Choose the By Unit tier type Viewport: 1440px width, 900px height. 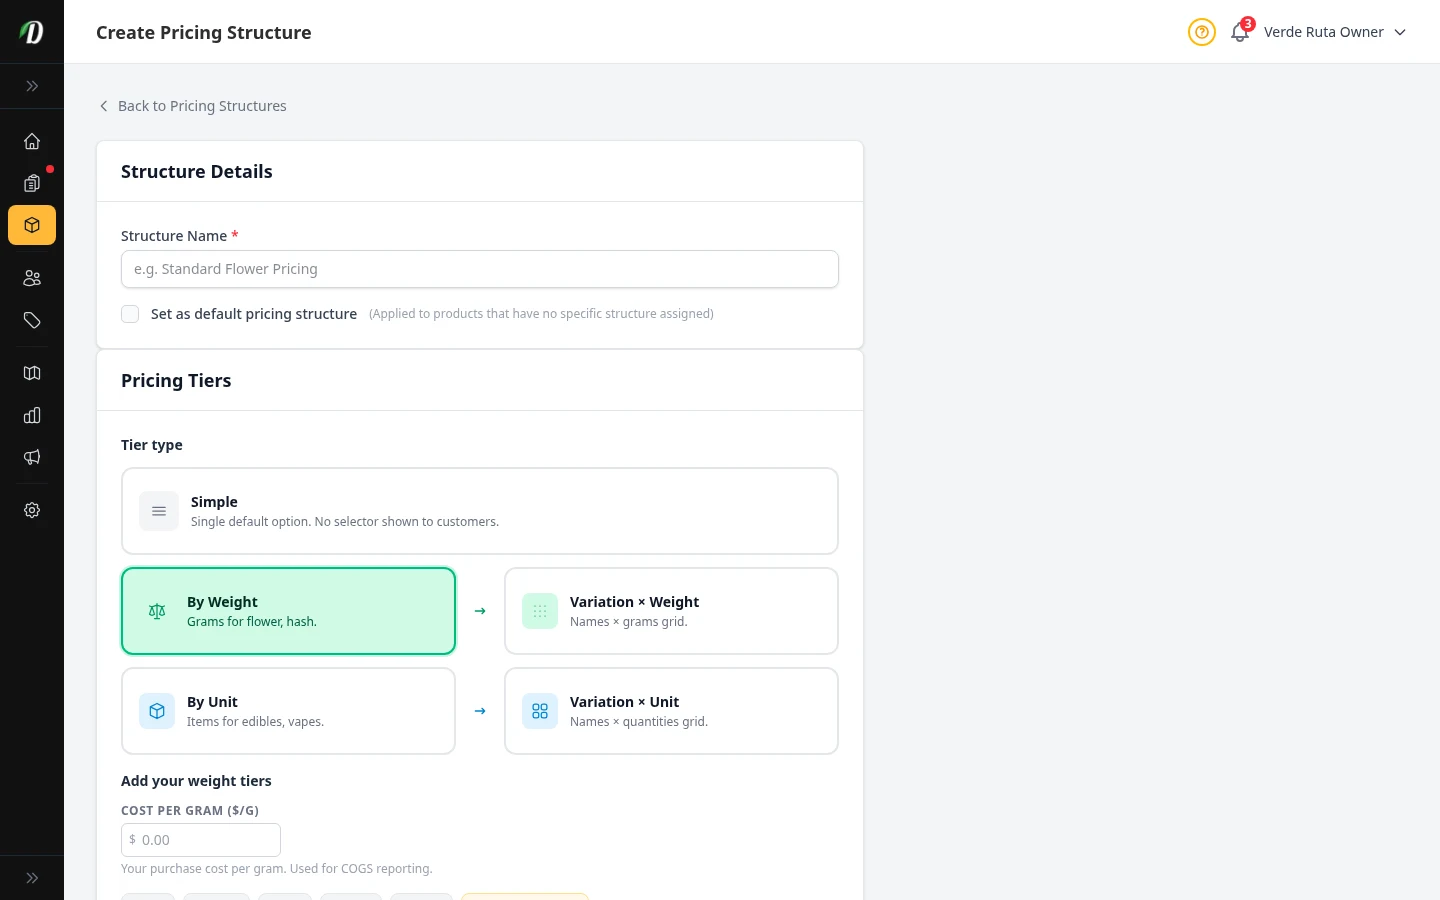click(288, 710)
